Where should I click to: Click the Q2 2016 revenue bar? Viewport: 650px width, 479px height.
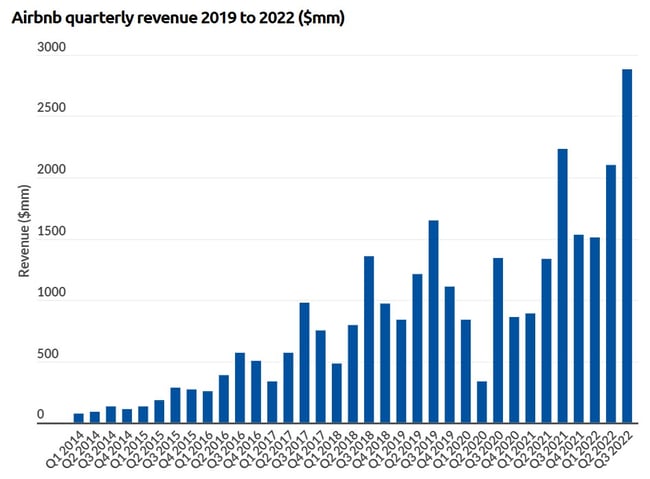[224, 399]
